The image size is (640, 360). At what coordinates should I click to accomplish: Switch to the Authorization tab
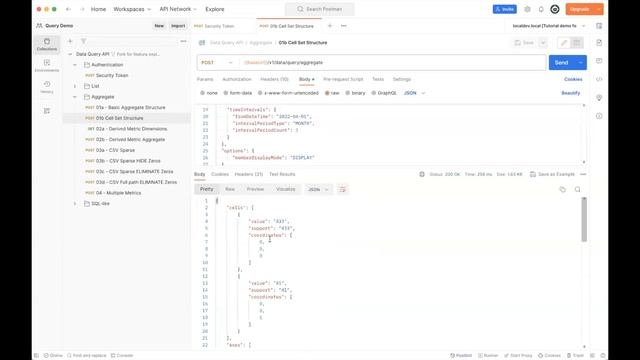tap(237, 79)
